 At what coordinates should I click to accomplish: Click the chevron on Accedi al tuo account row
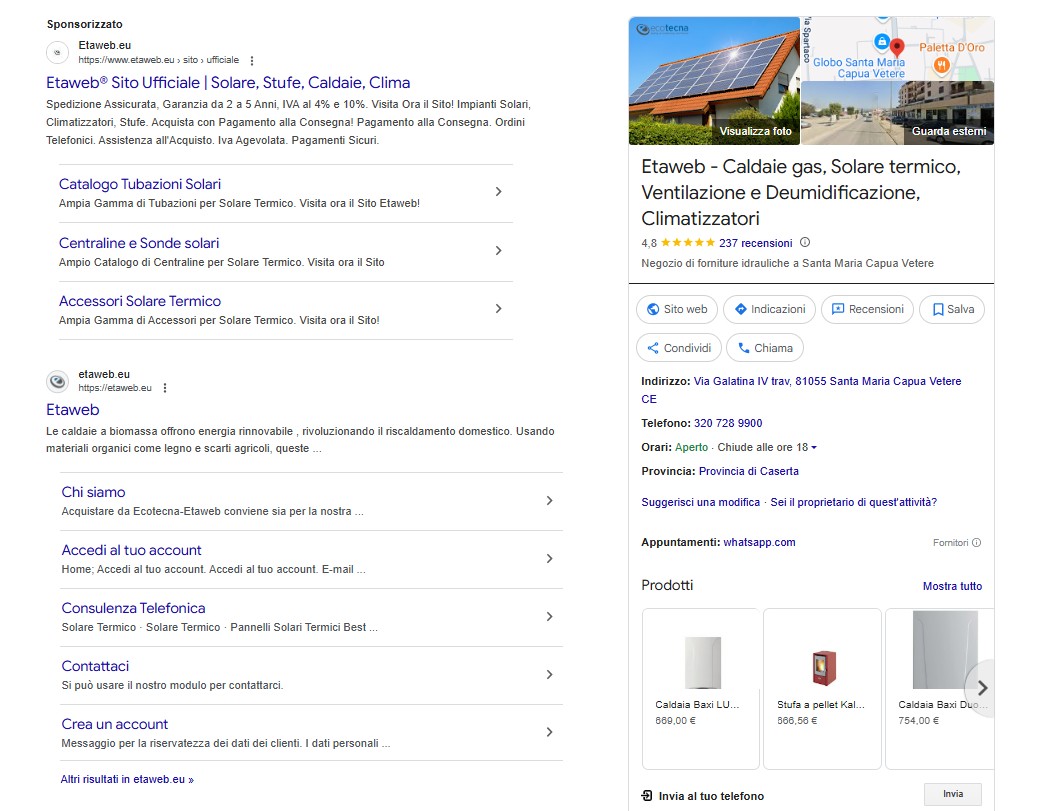(549, 559)
